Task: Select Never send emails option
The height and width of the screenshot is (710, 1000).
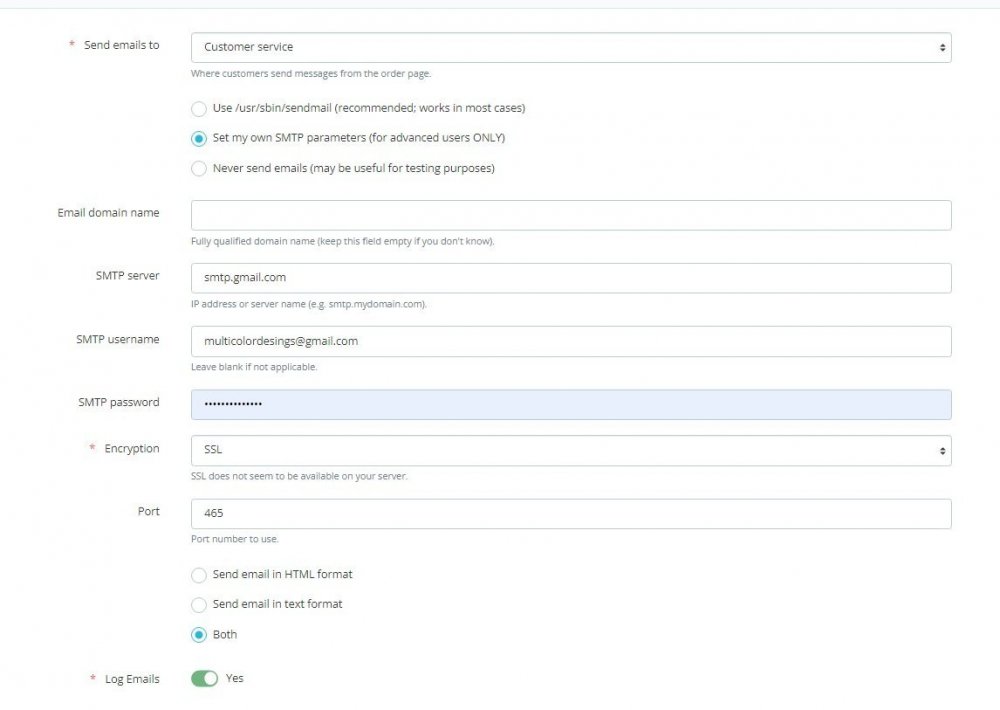Action: click(x=198, y=168)
